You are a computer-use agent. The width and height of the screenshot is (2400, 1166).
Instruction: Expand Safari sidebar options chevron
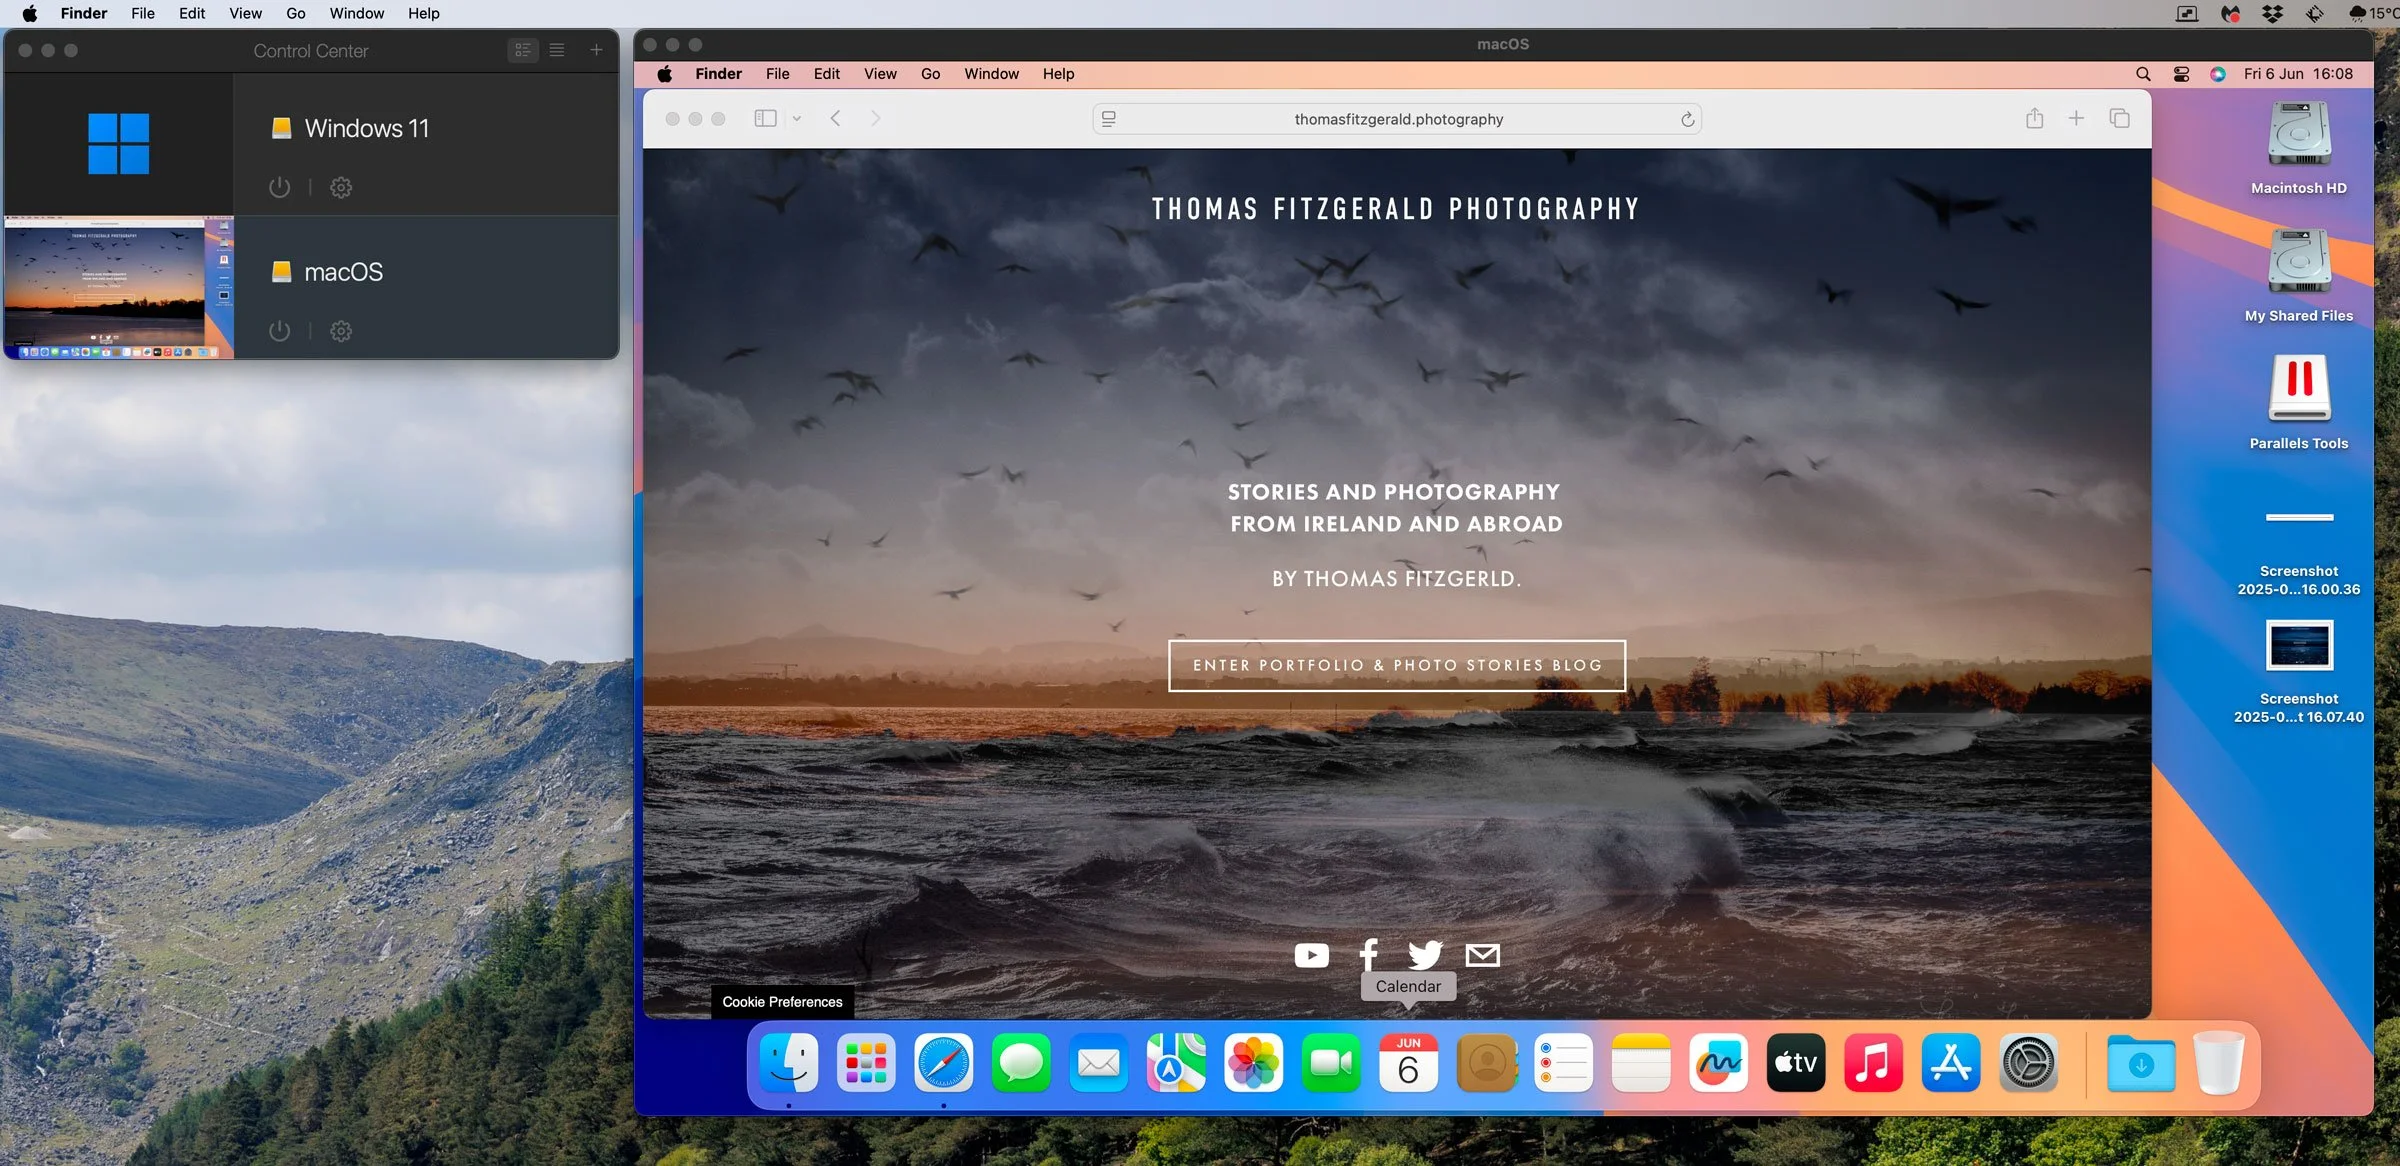pos(797,118)
